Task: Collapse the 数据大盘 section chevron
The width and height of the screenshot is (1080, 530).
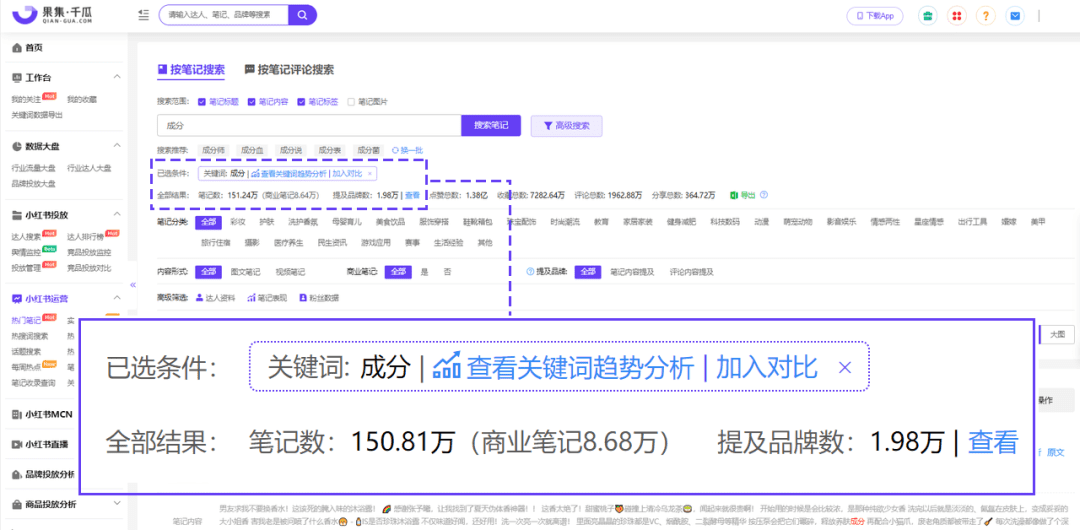Action: coord(117,146)
